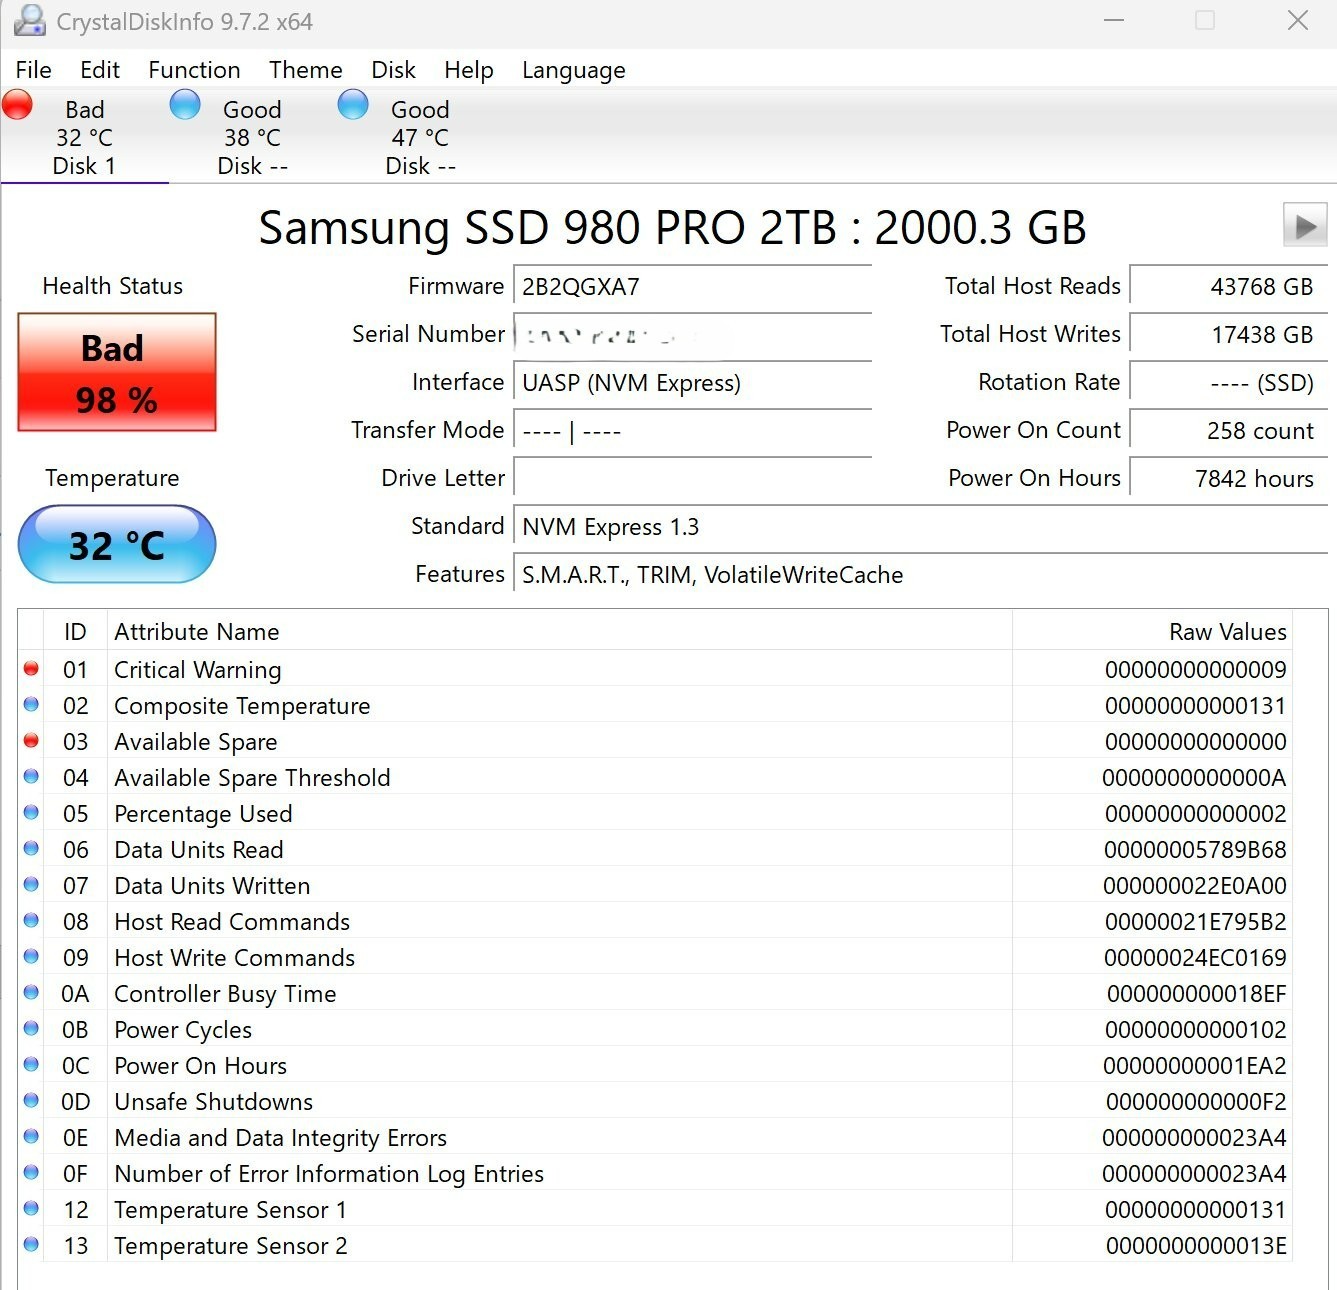Click the red dot beside Critical Warning

point(31,669)
